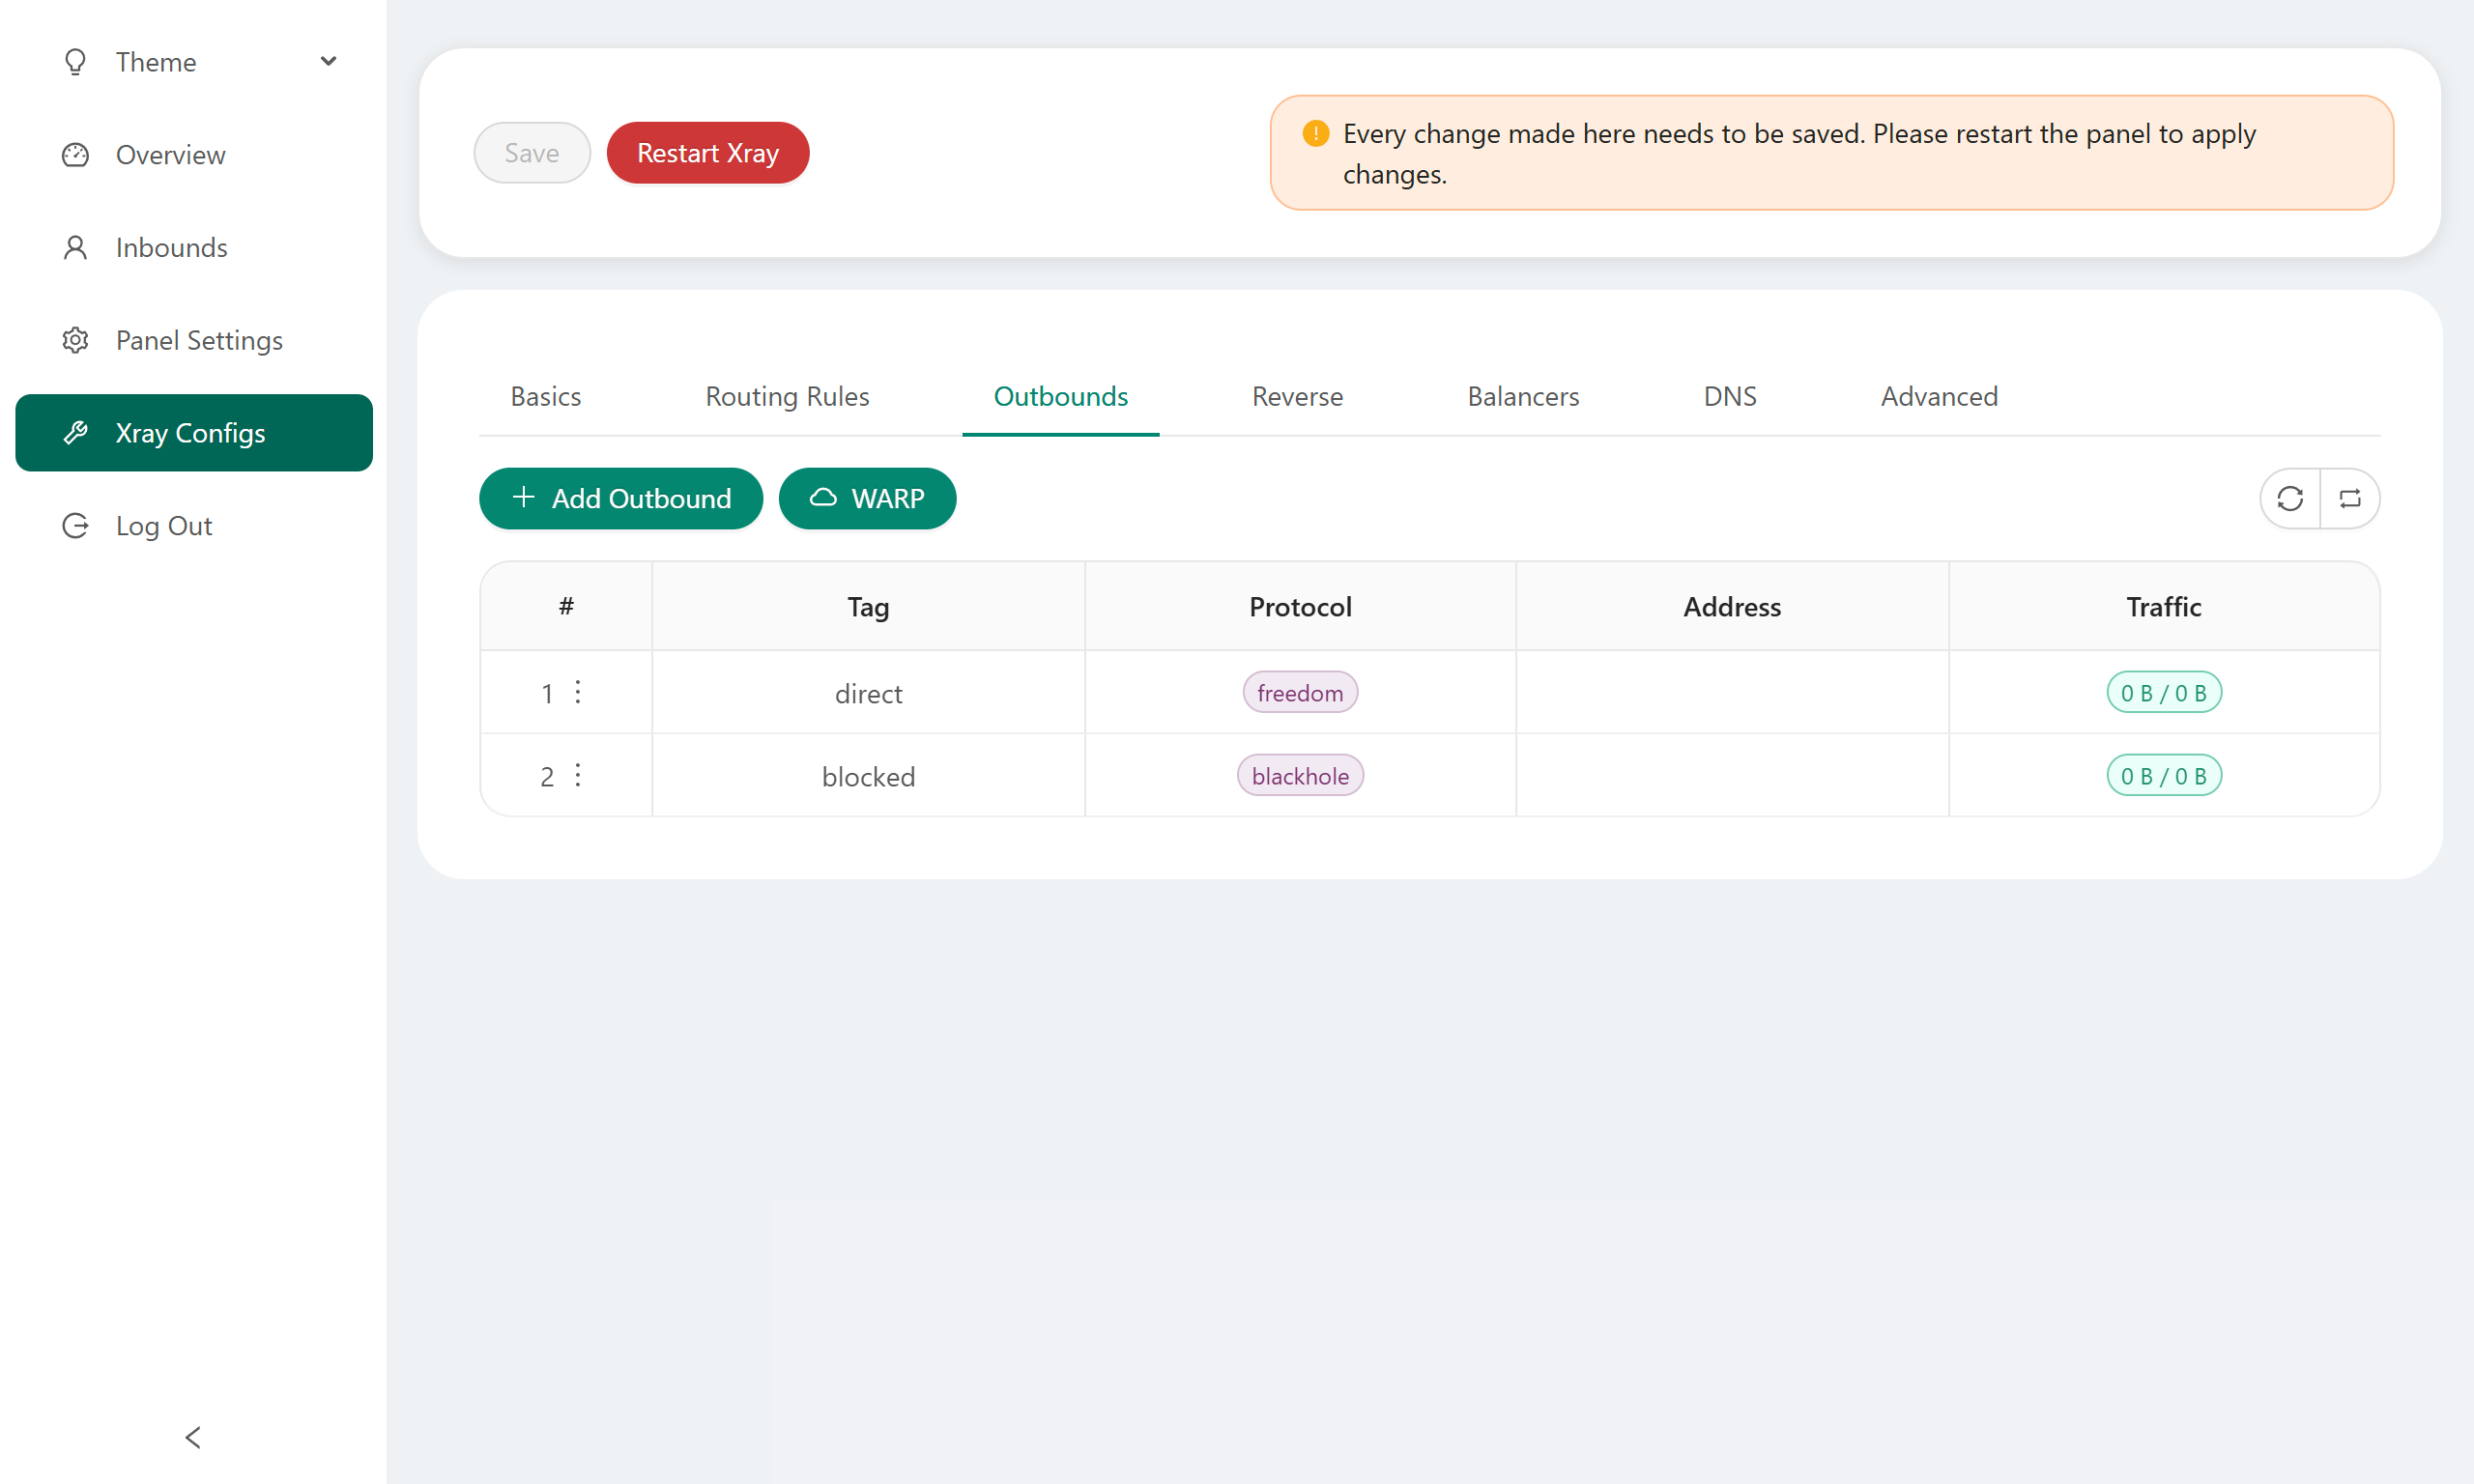2474x1484 pixels.
Task: Click the Log Out icon in the sidebar
Action: coord(75,525)
